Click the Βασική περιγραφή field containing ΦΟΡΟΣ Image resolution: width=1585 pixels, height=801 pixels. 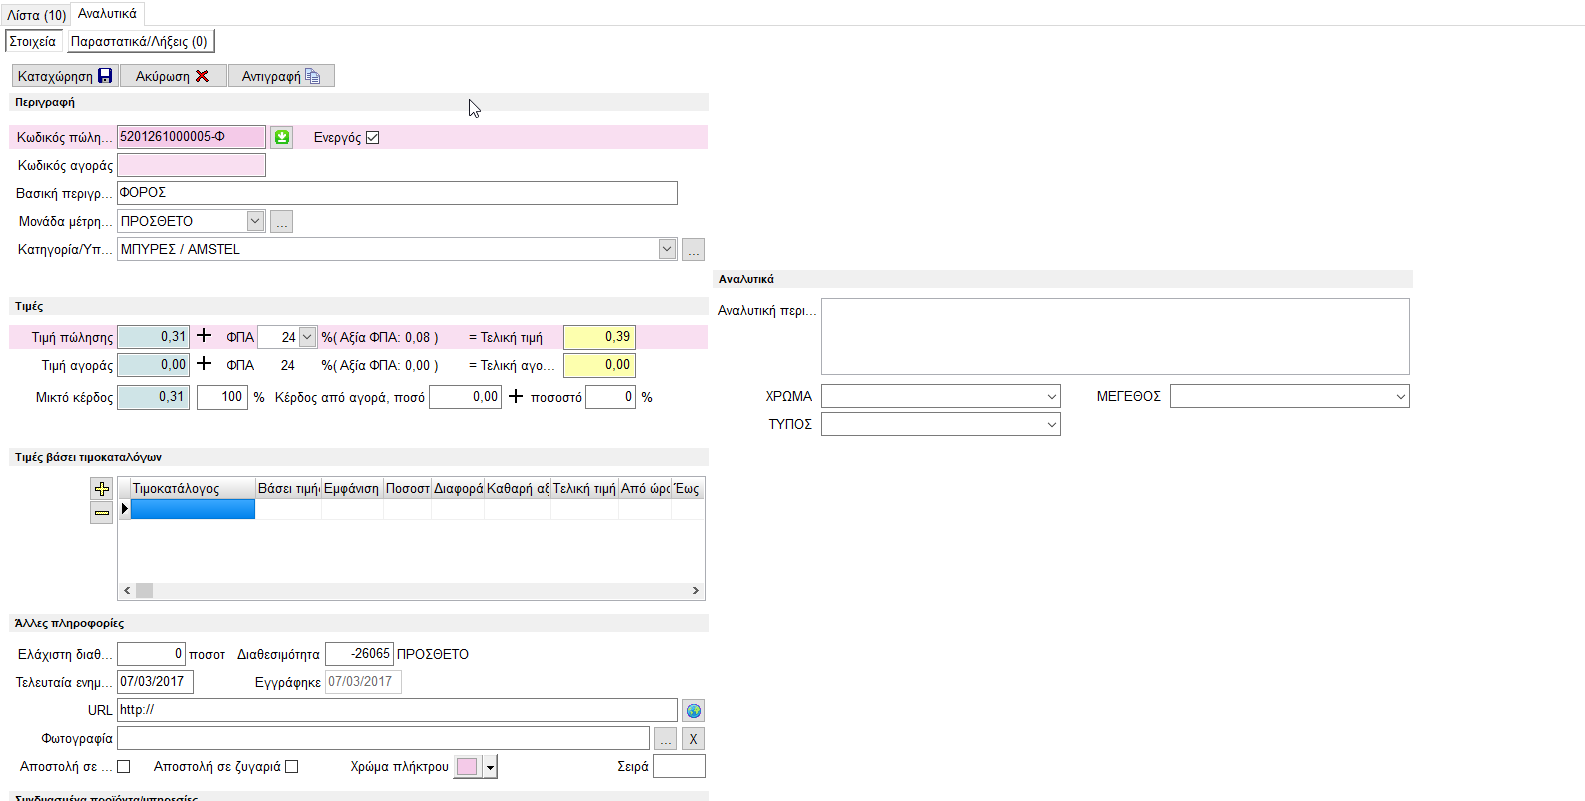(x=397, y=193)
